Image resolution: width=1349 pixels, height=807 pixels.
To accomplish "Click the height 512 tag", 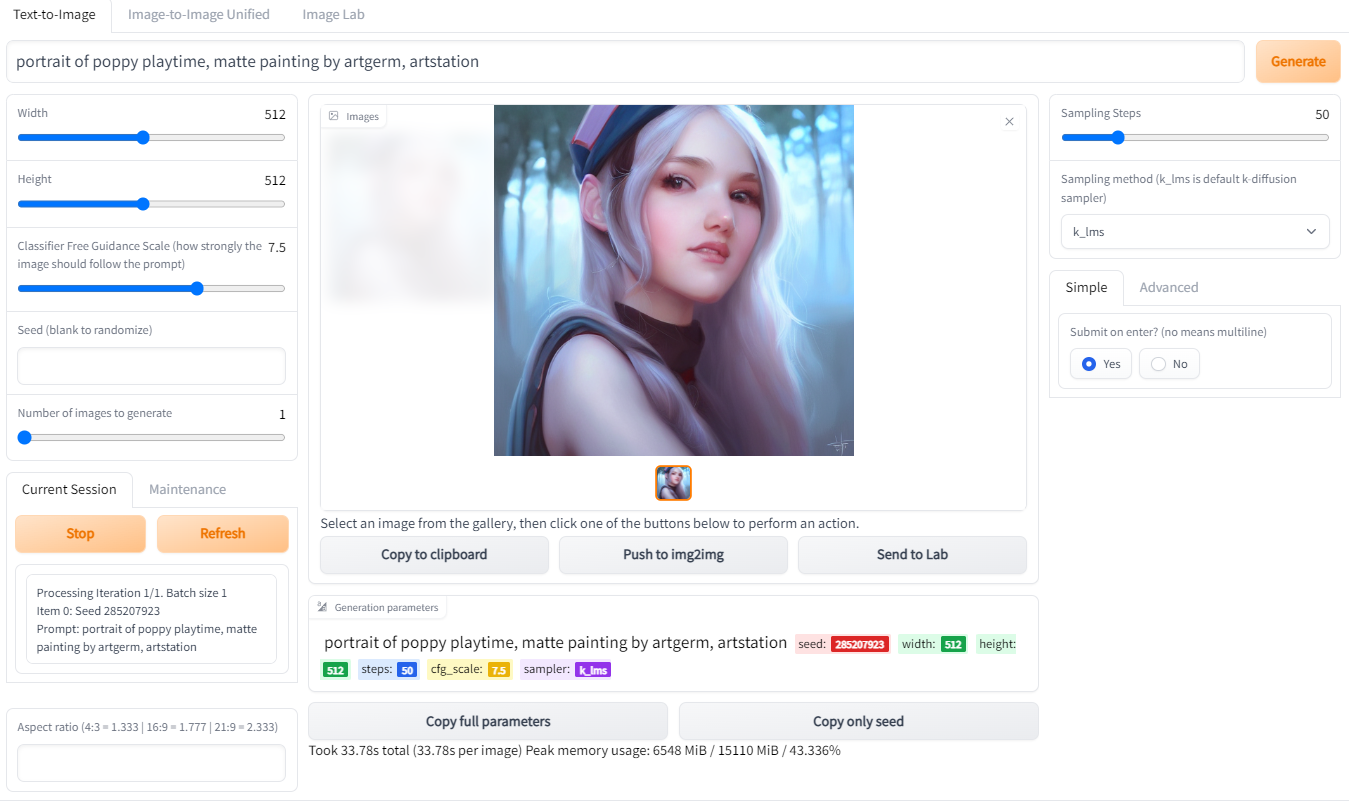I will (335, 670).
